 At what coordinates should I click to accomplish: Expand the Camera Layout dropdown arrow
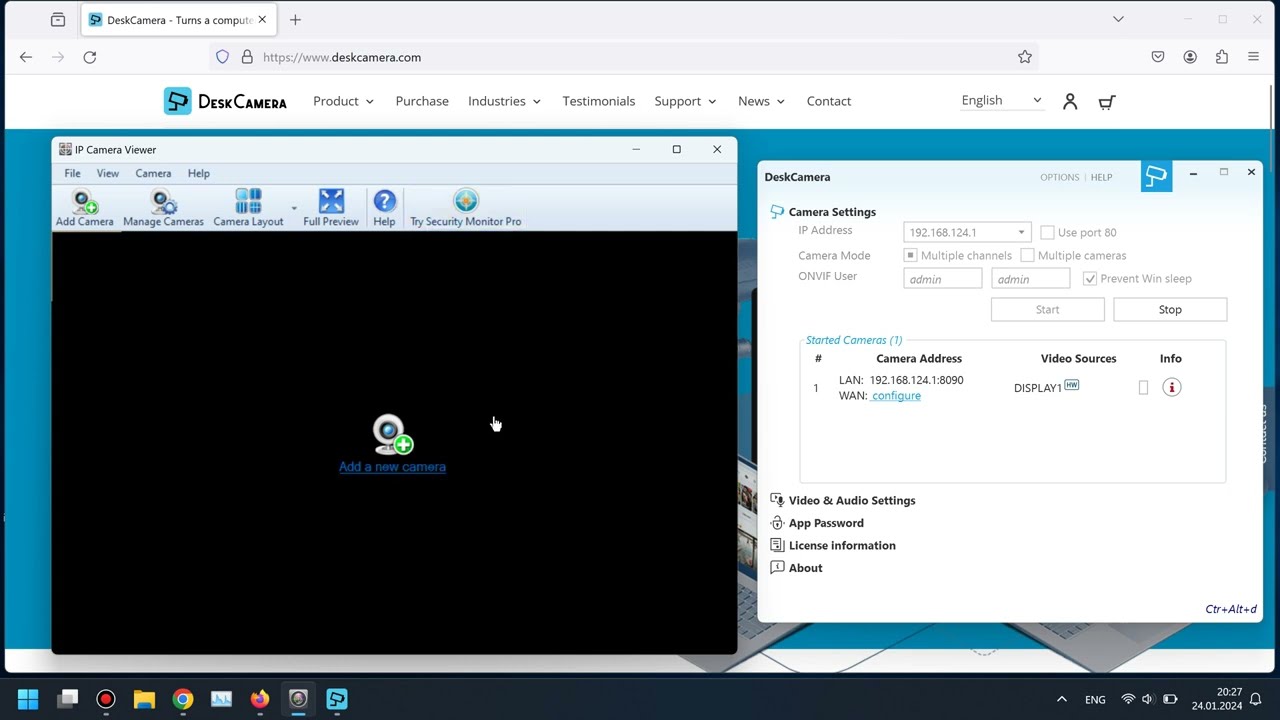[x=294, y=209]
